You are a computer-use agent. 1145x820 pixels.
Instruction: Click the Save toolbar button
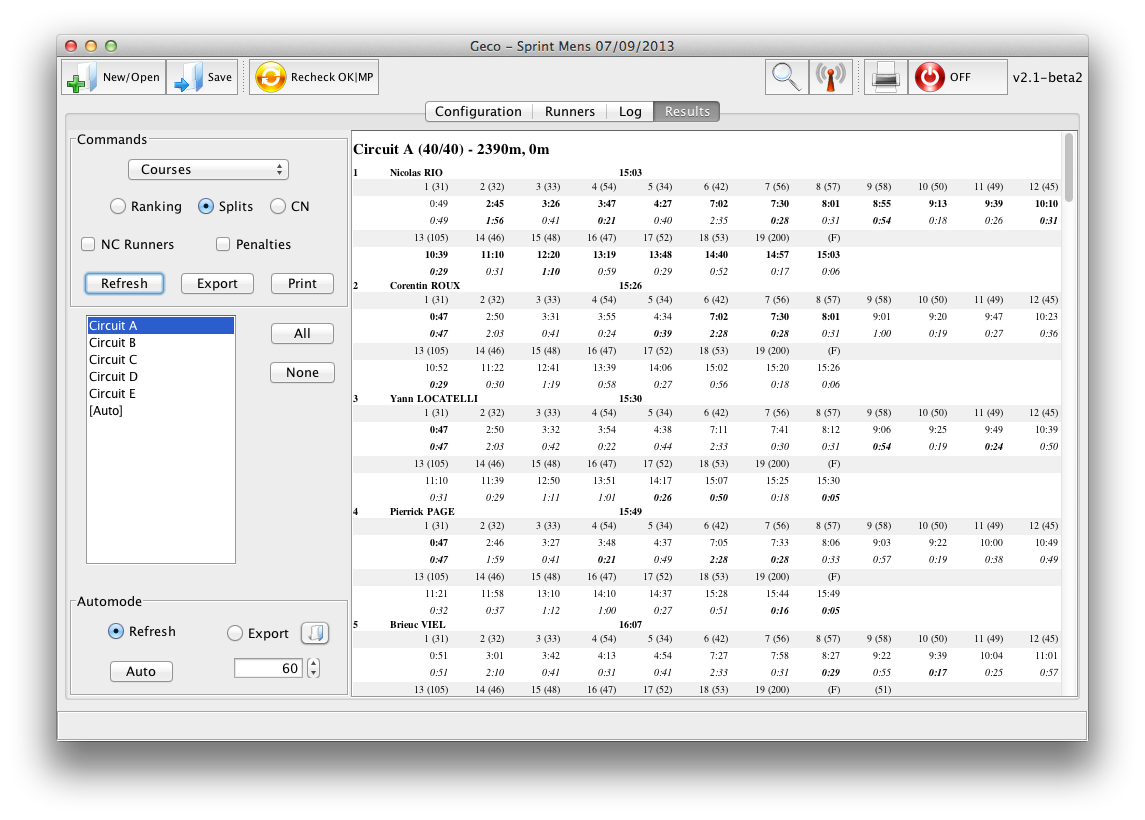tap(203, 77)
